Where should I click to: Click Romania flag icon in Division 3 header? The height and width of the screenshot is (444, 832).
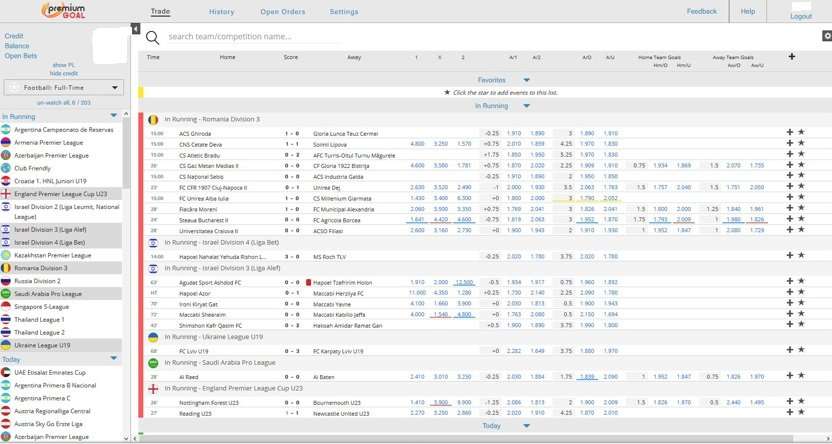click(153, 119)
